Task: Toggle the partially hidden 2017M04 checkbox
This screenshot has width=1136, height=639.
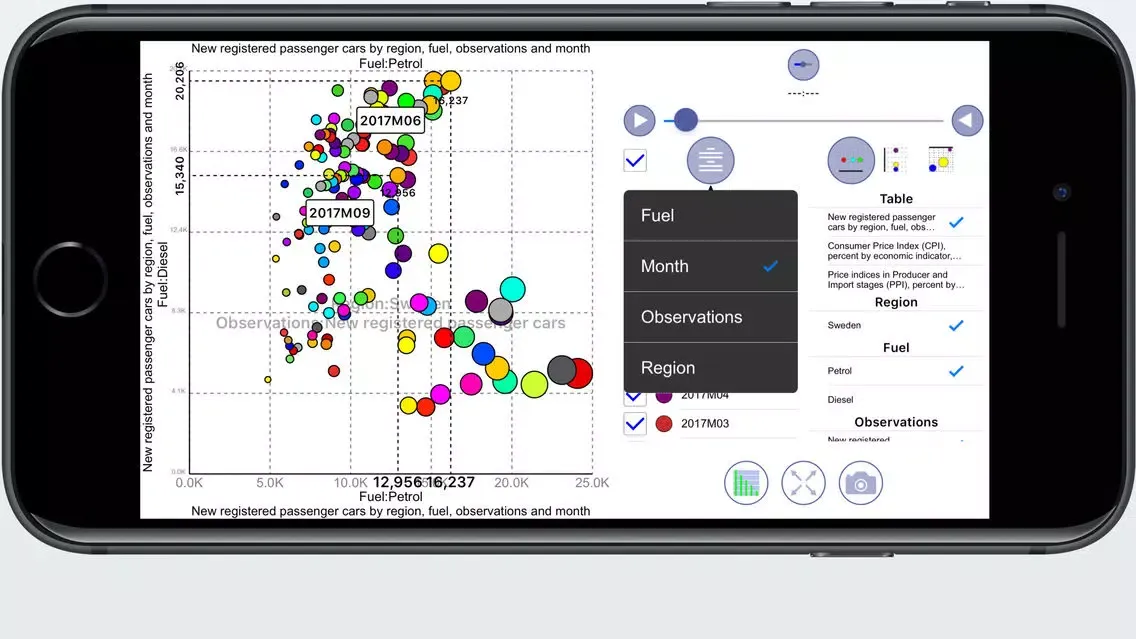Action: 635,397
